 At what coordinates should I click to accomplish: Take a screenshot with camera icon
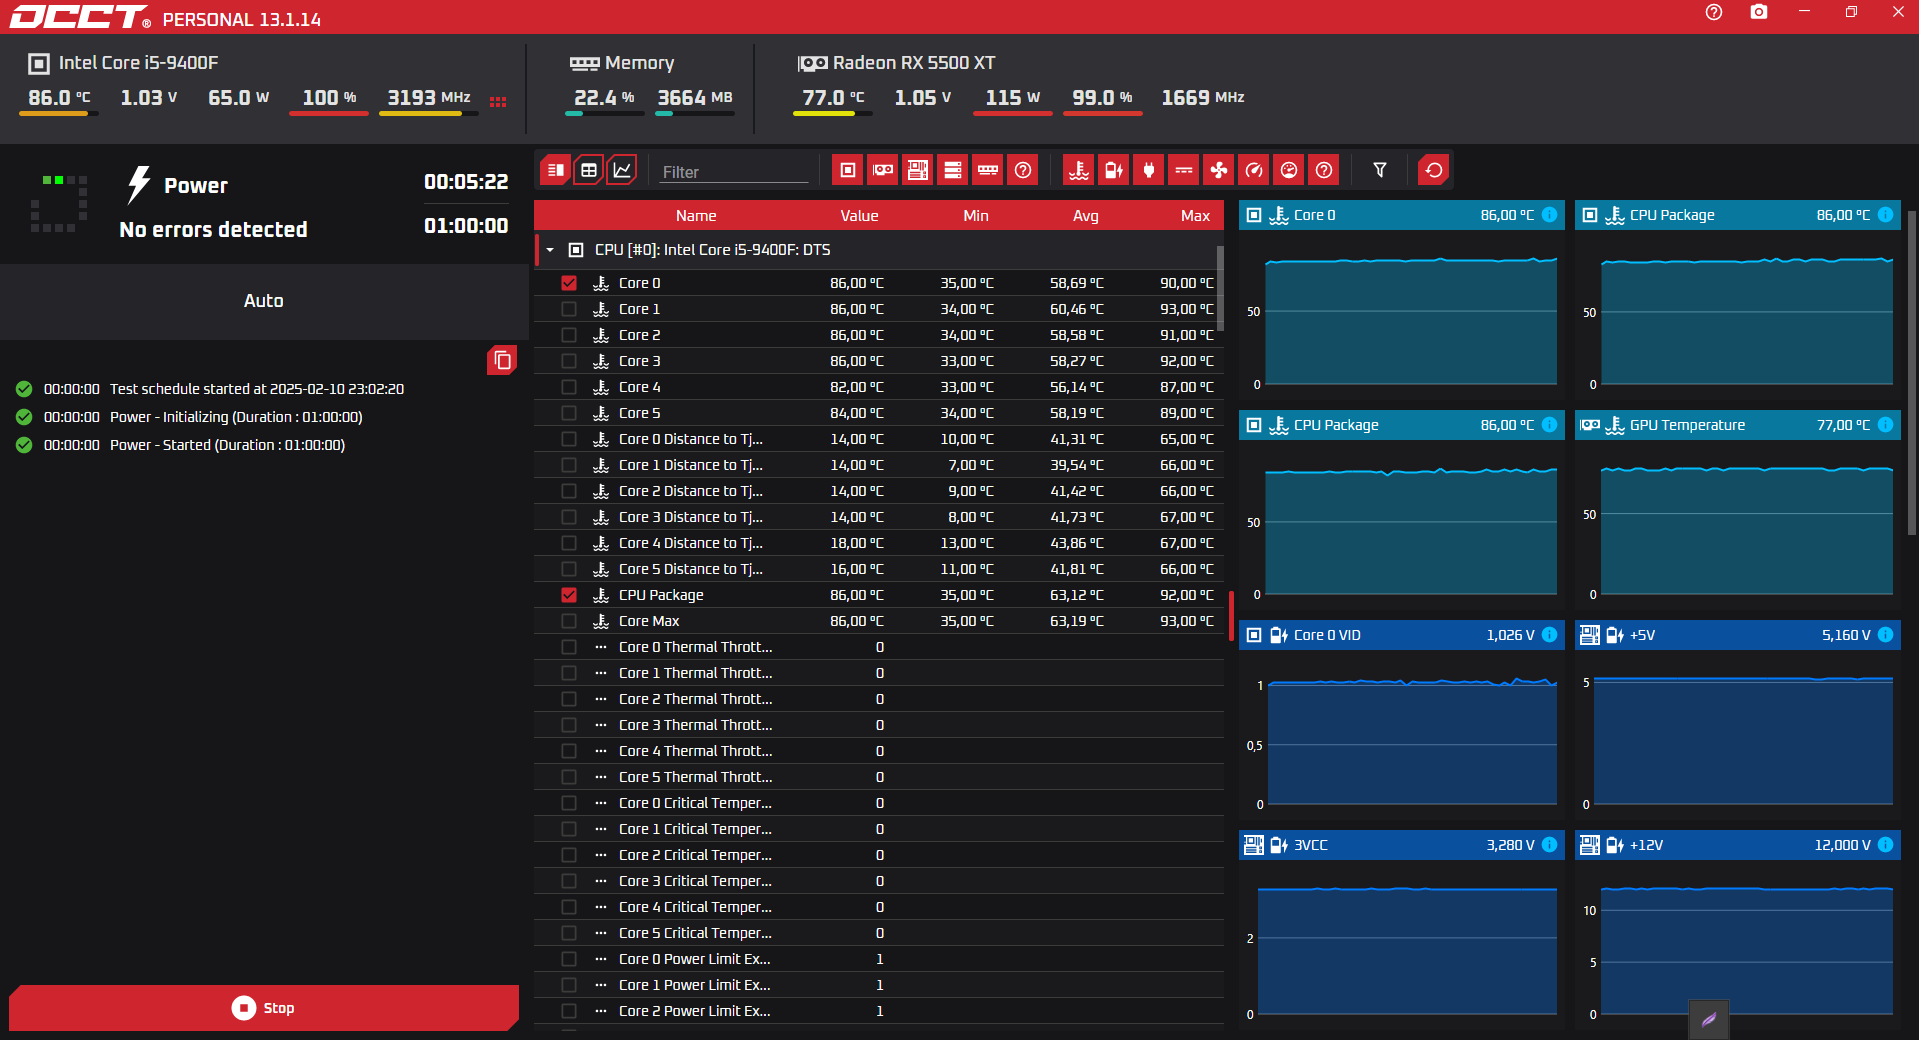coord(1759,12)
